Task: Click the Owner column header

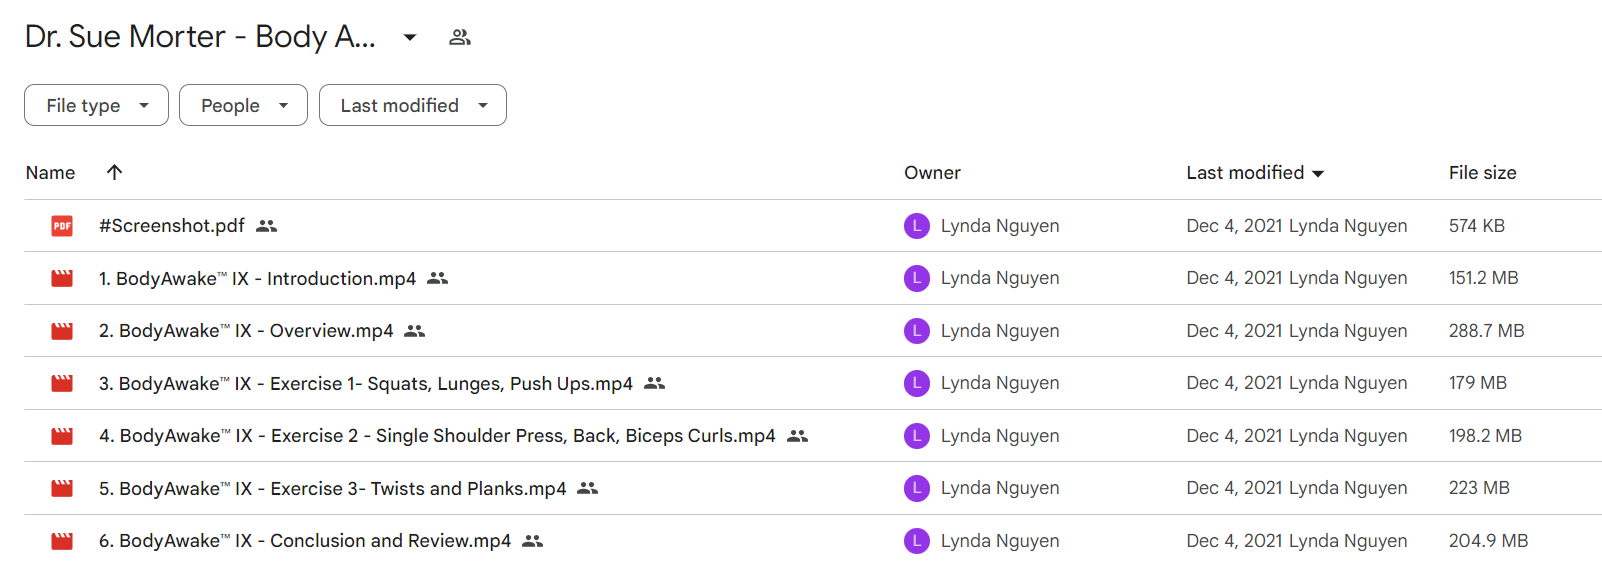Action: [932, 172]
